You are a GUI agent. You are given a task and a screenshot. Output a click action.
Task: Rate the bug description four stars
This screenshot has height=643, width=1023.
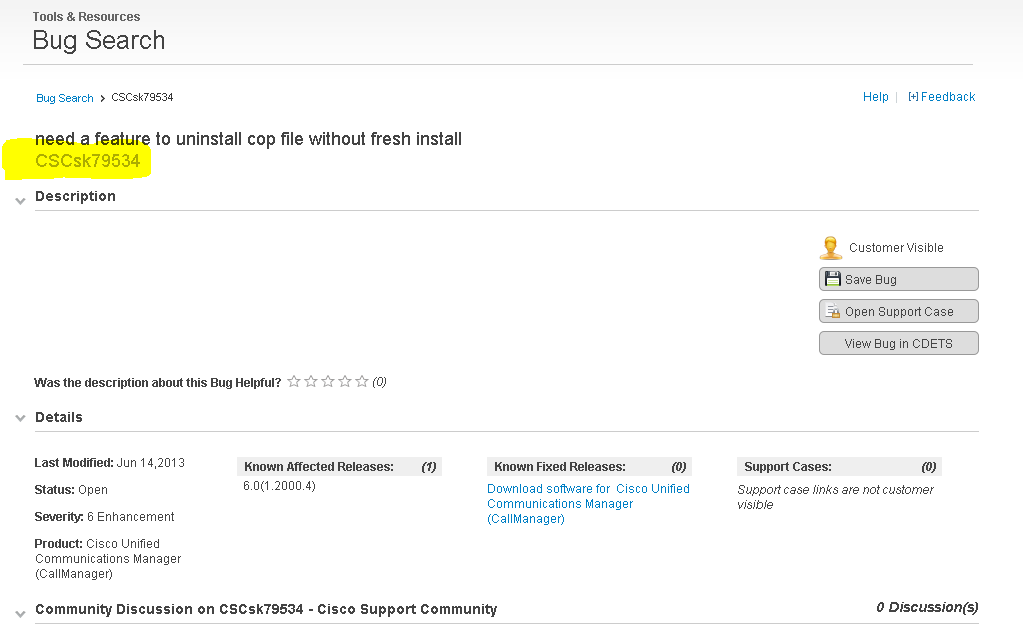[x=345, y=381]
